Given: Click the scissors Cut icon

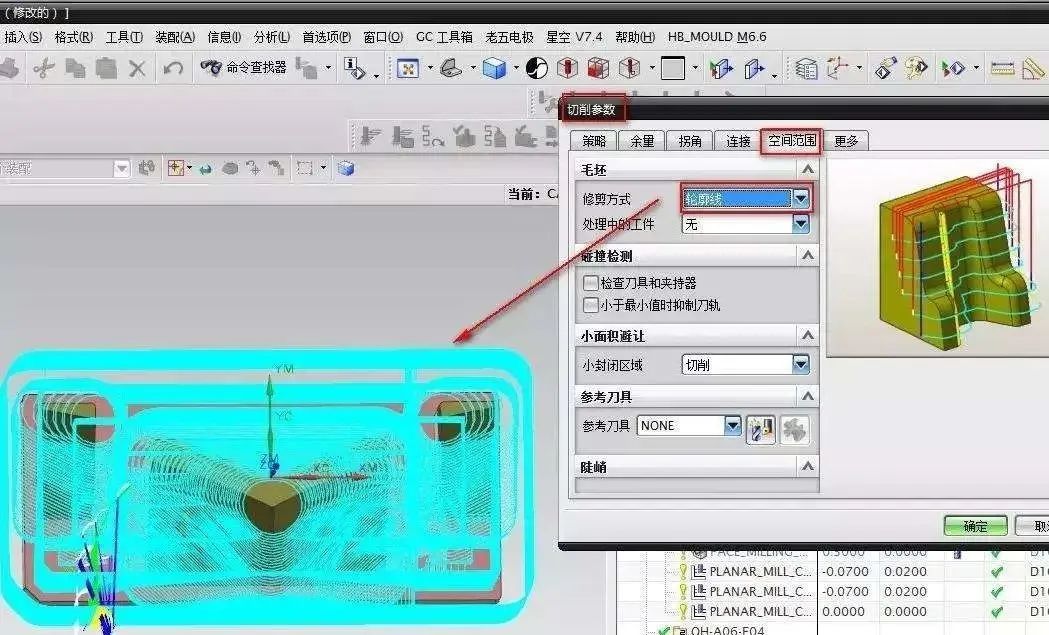Looking at the screenshot, I should point(43,68).
